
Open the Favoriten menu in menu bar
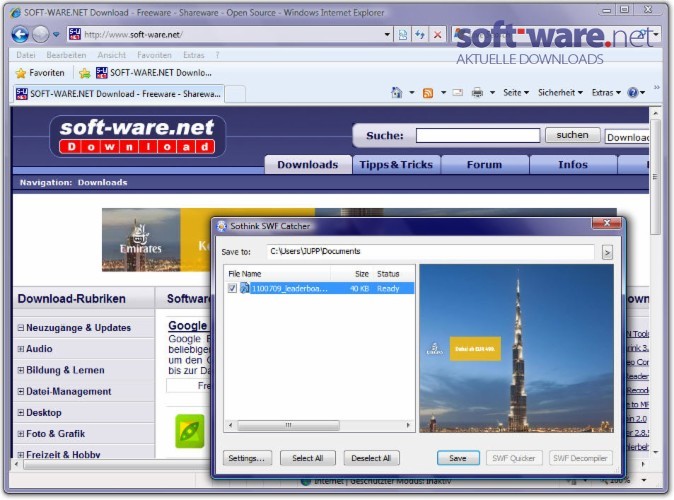[x=154, y=55]
